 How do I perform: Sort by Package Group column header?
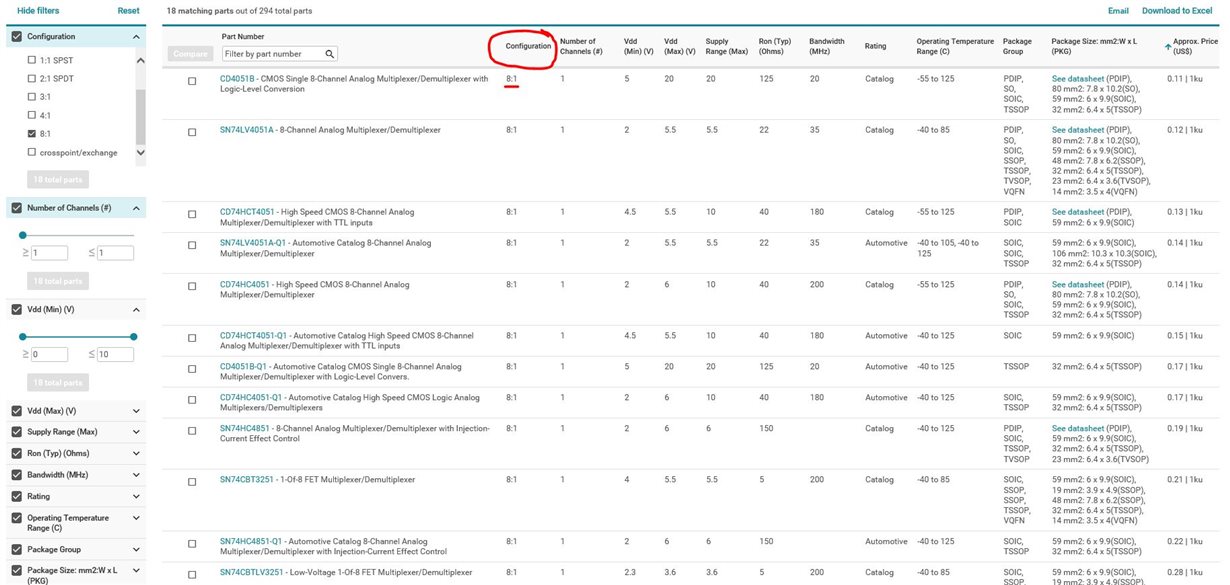click(1017, 46)
